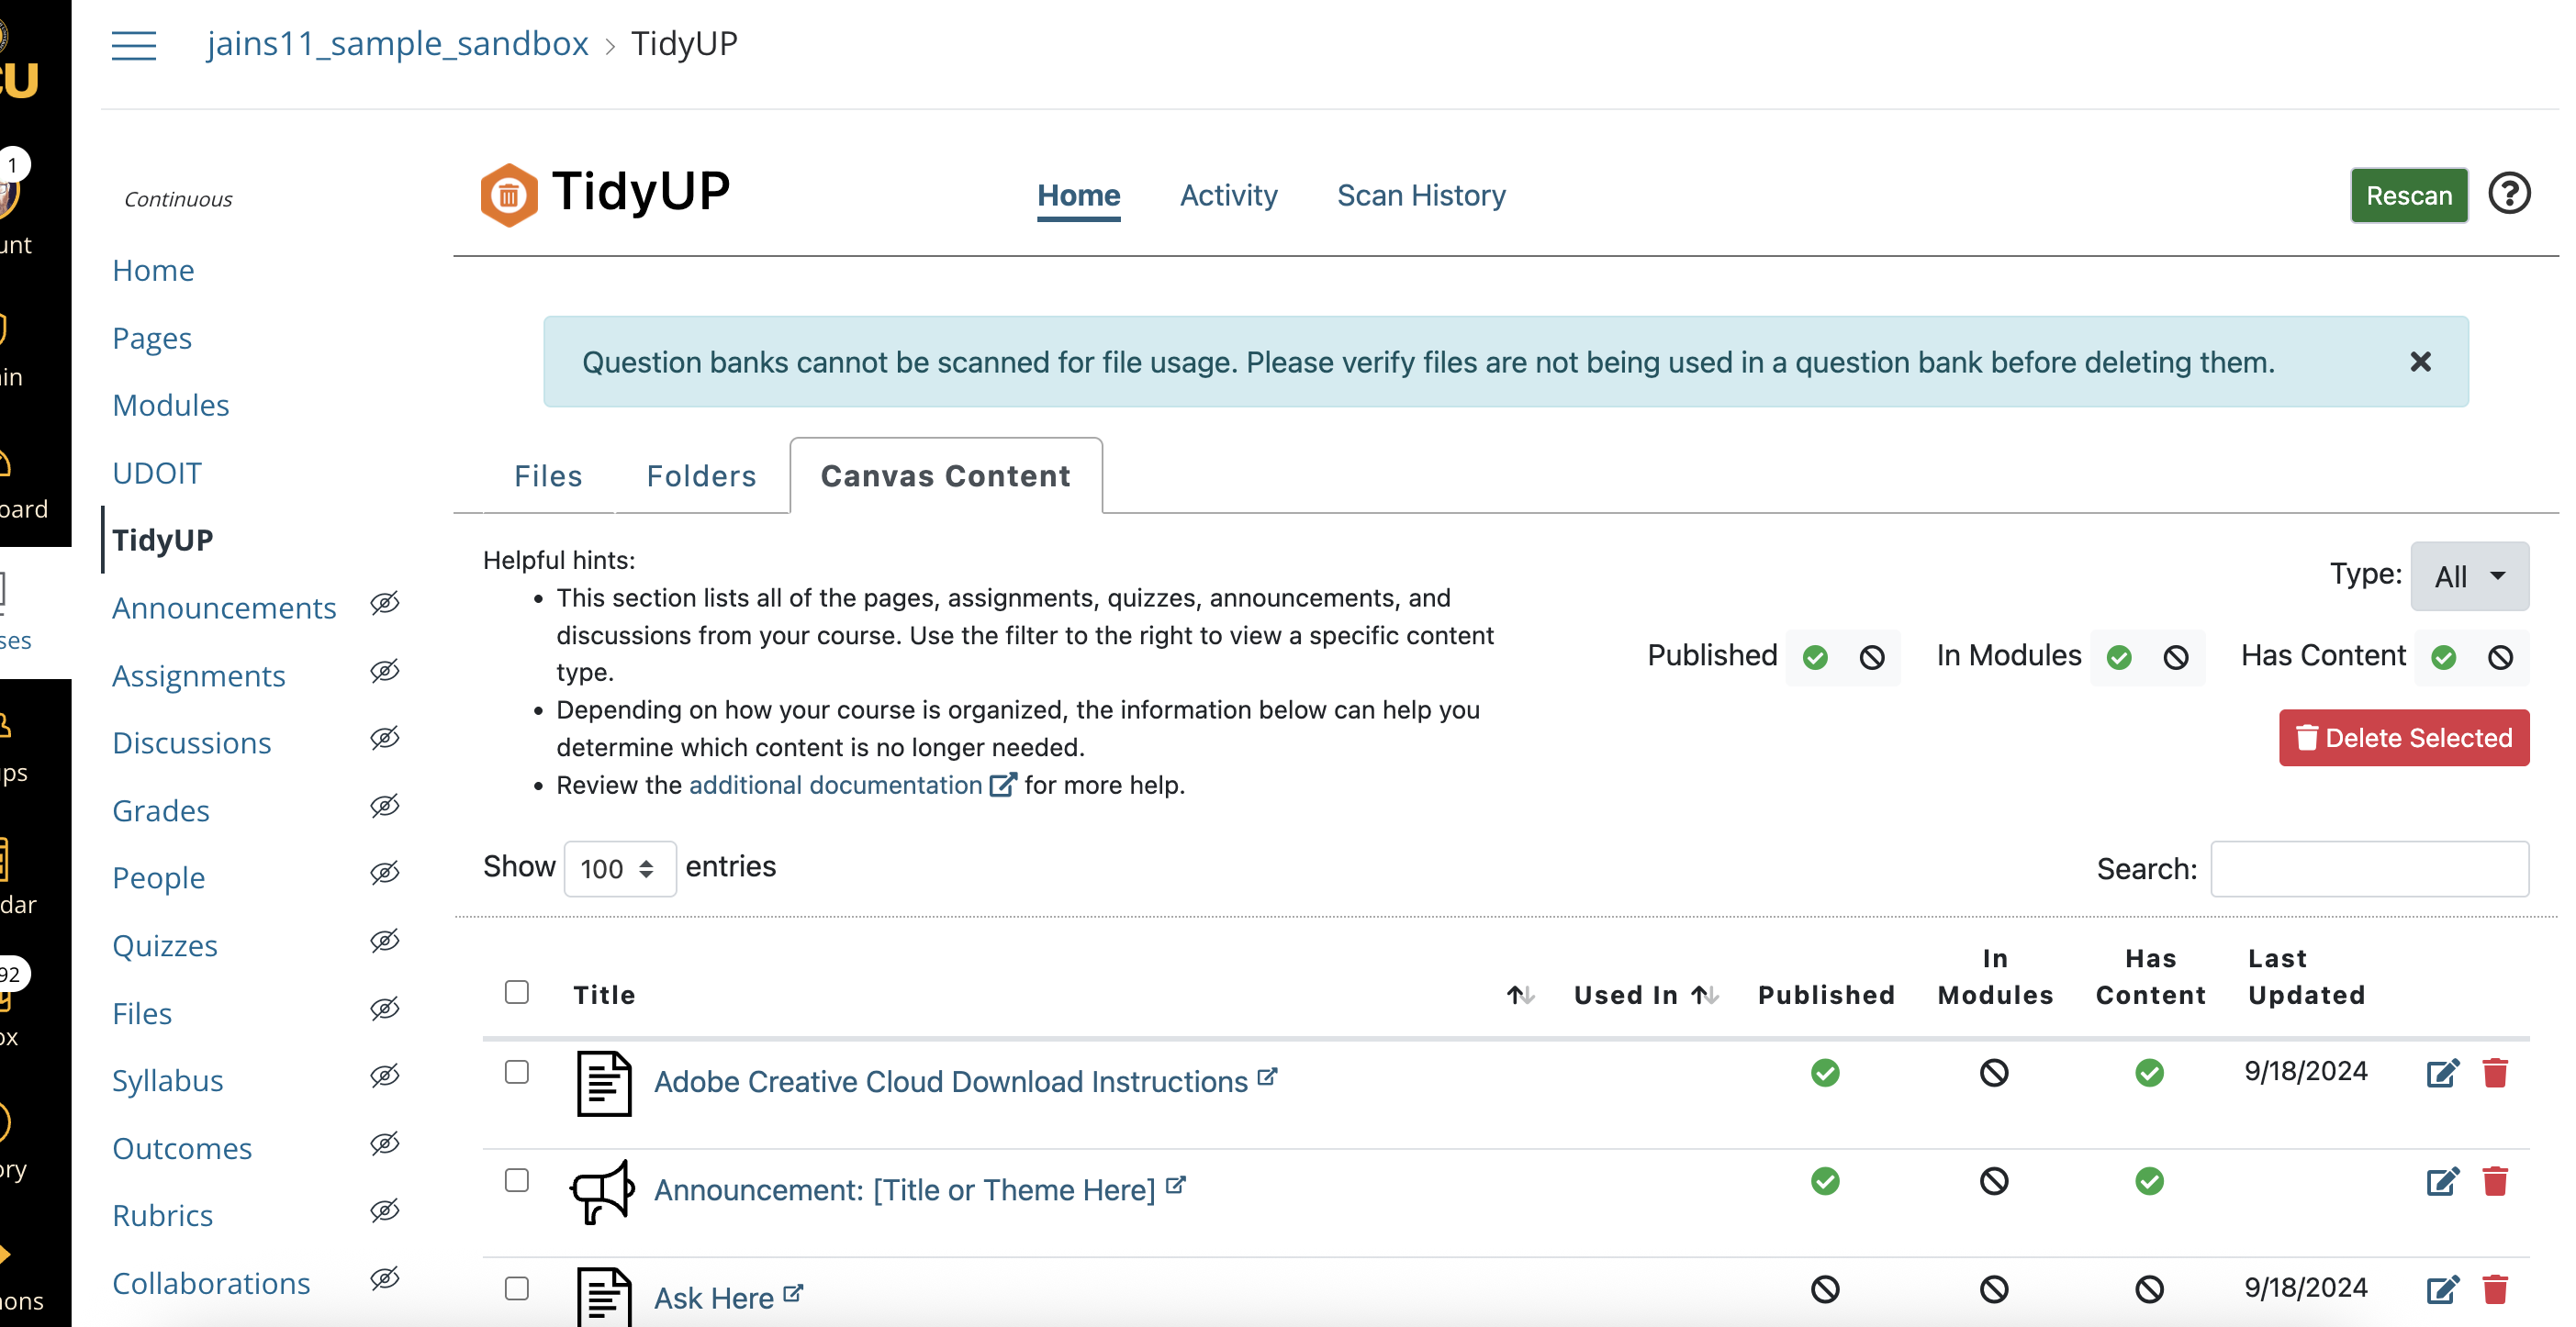The image size is (2576, 1327).
Task: Delete the Announcement Title or Theme row
Action: coord(2495,1181)
